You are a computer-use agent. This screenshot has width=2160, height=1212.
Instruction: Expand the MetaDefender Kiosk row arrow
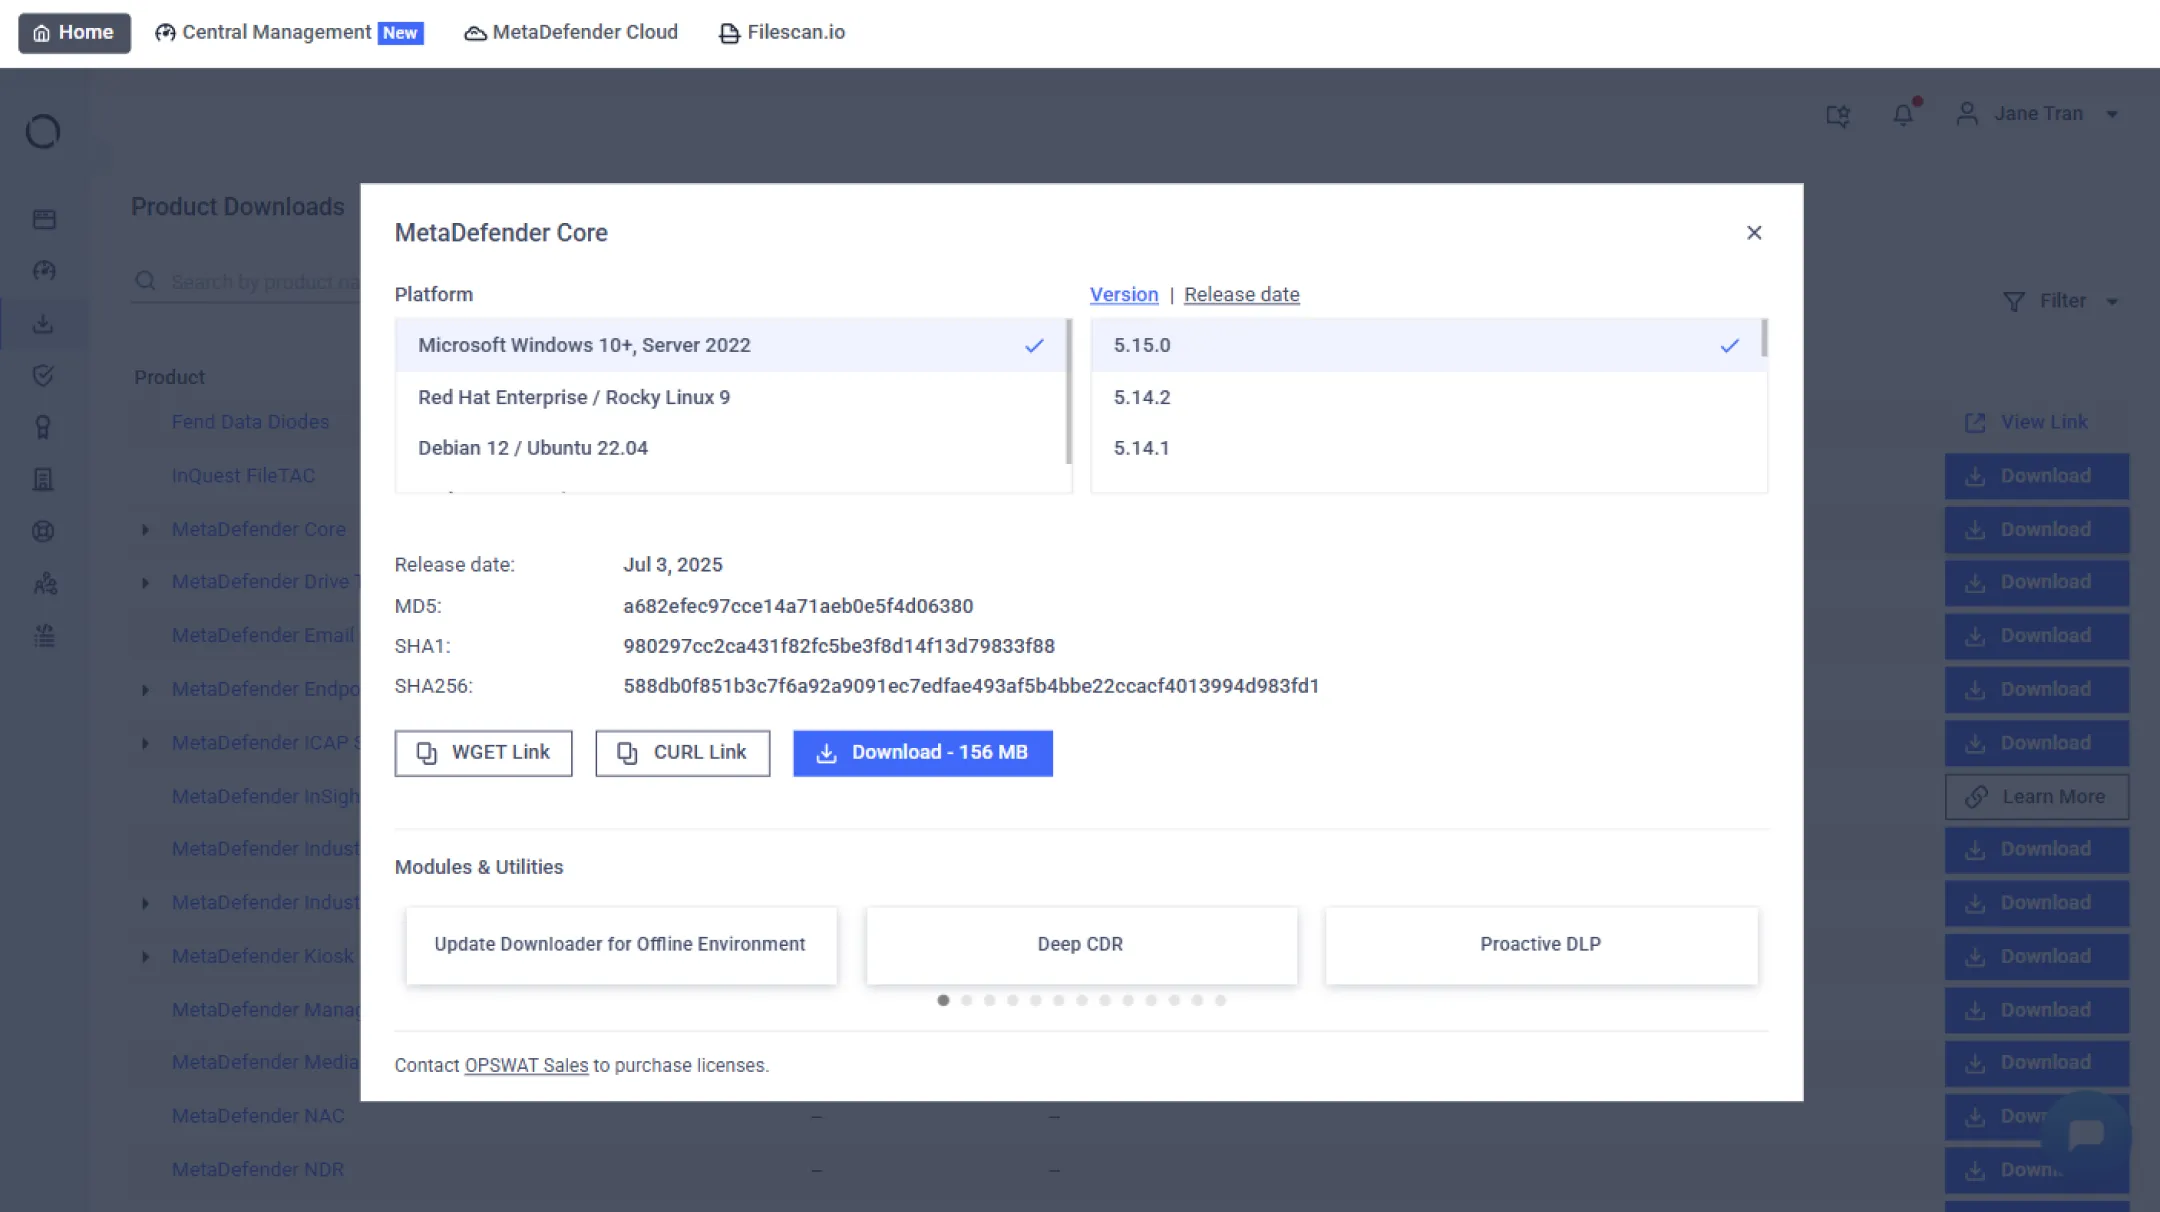[x=145, y=957]
